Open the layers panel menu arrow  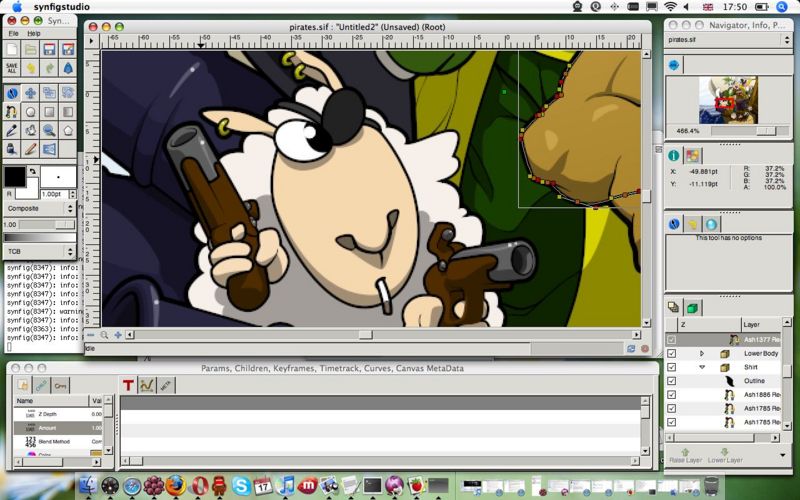click(x=783, y=455)
